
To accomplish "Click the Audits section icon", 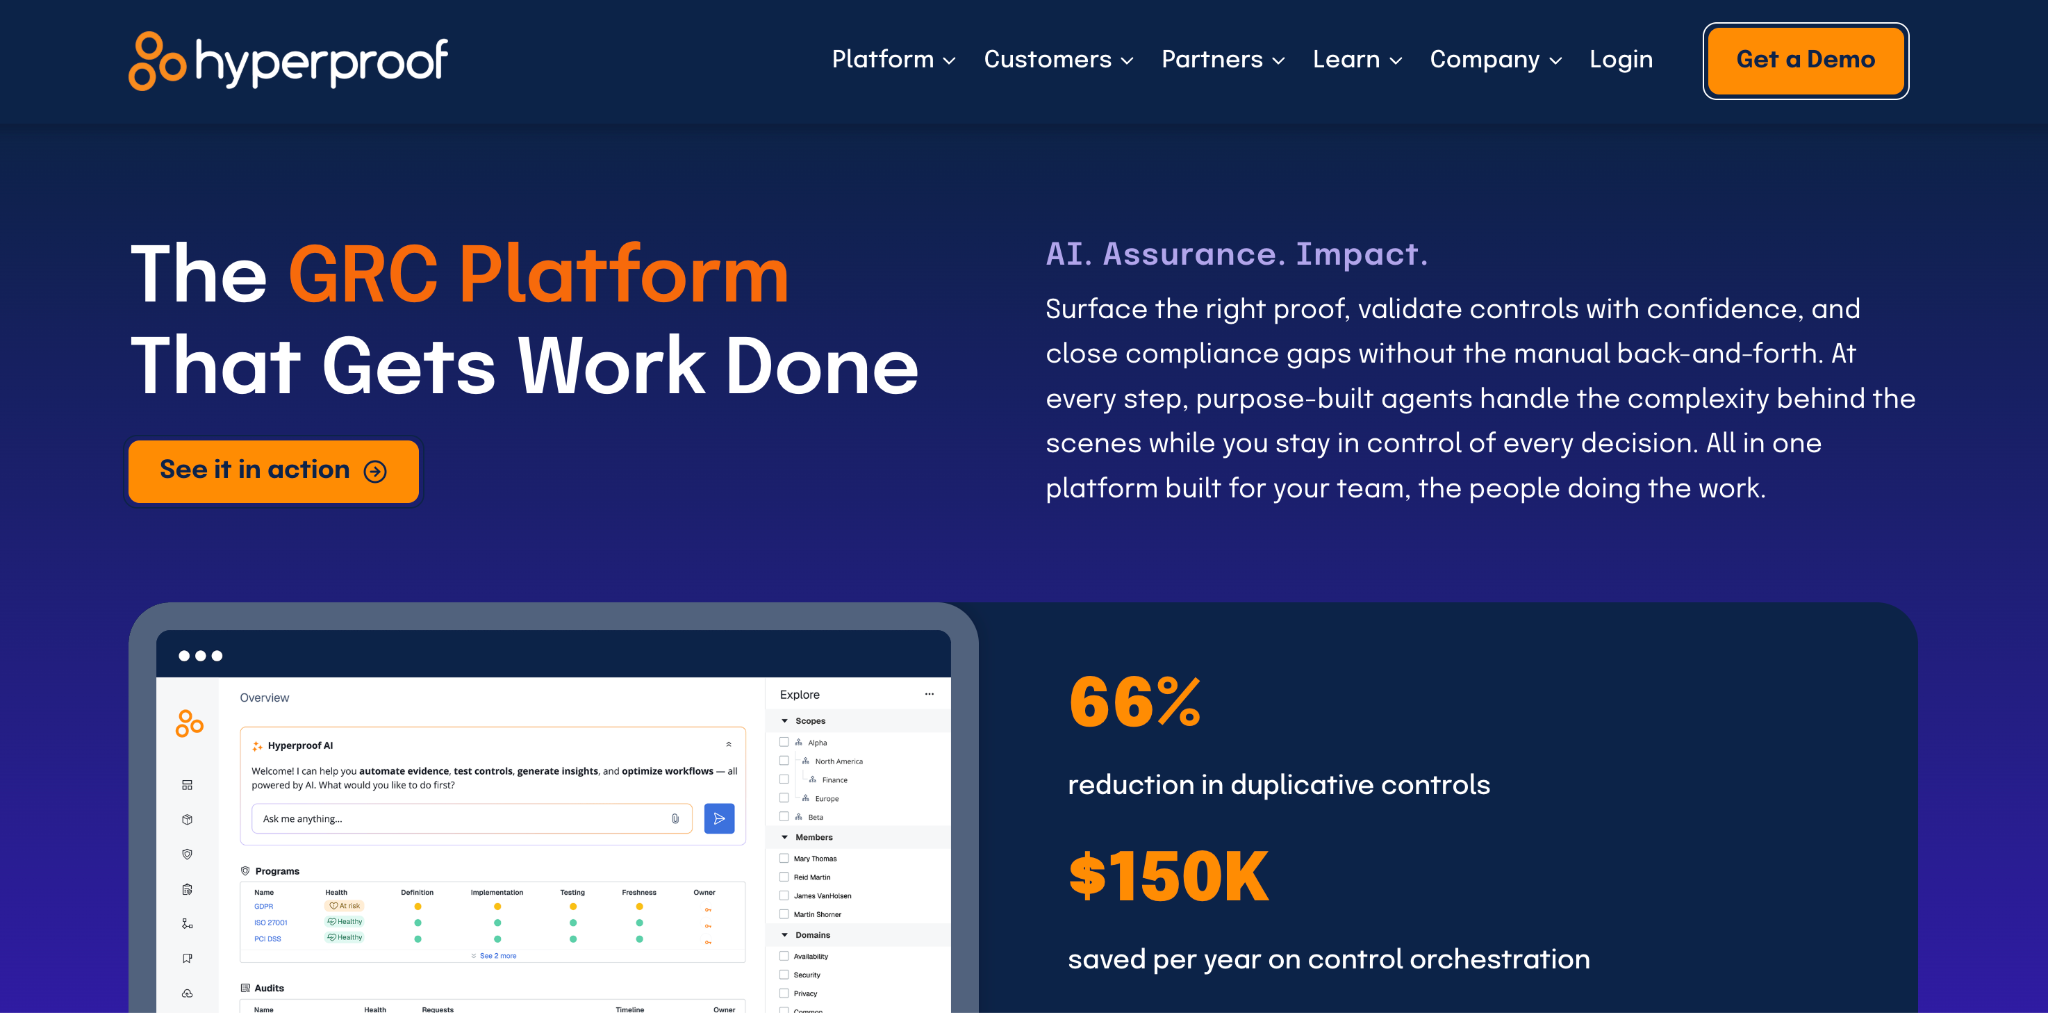I will pyautogui.click(x=245, y=988).
